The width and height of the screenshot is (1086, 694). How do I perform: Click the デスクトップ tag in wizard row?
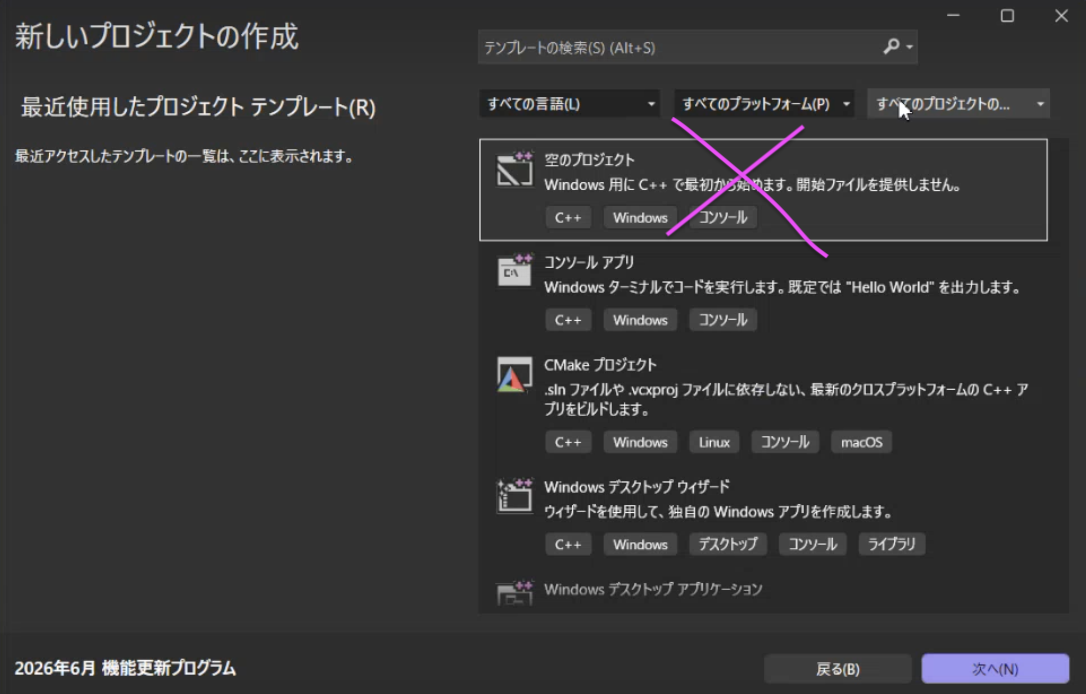click(728, 544)
